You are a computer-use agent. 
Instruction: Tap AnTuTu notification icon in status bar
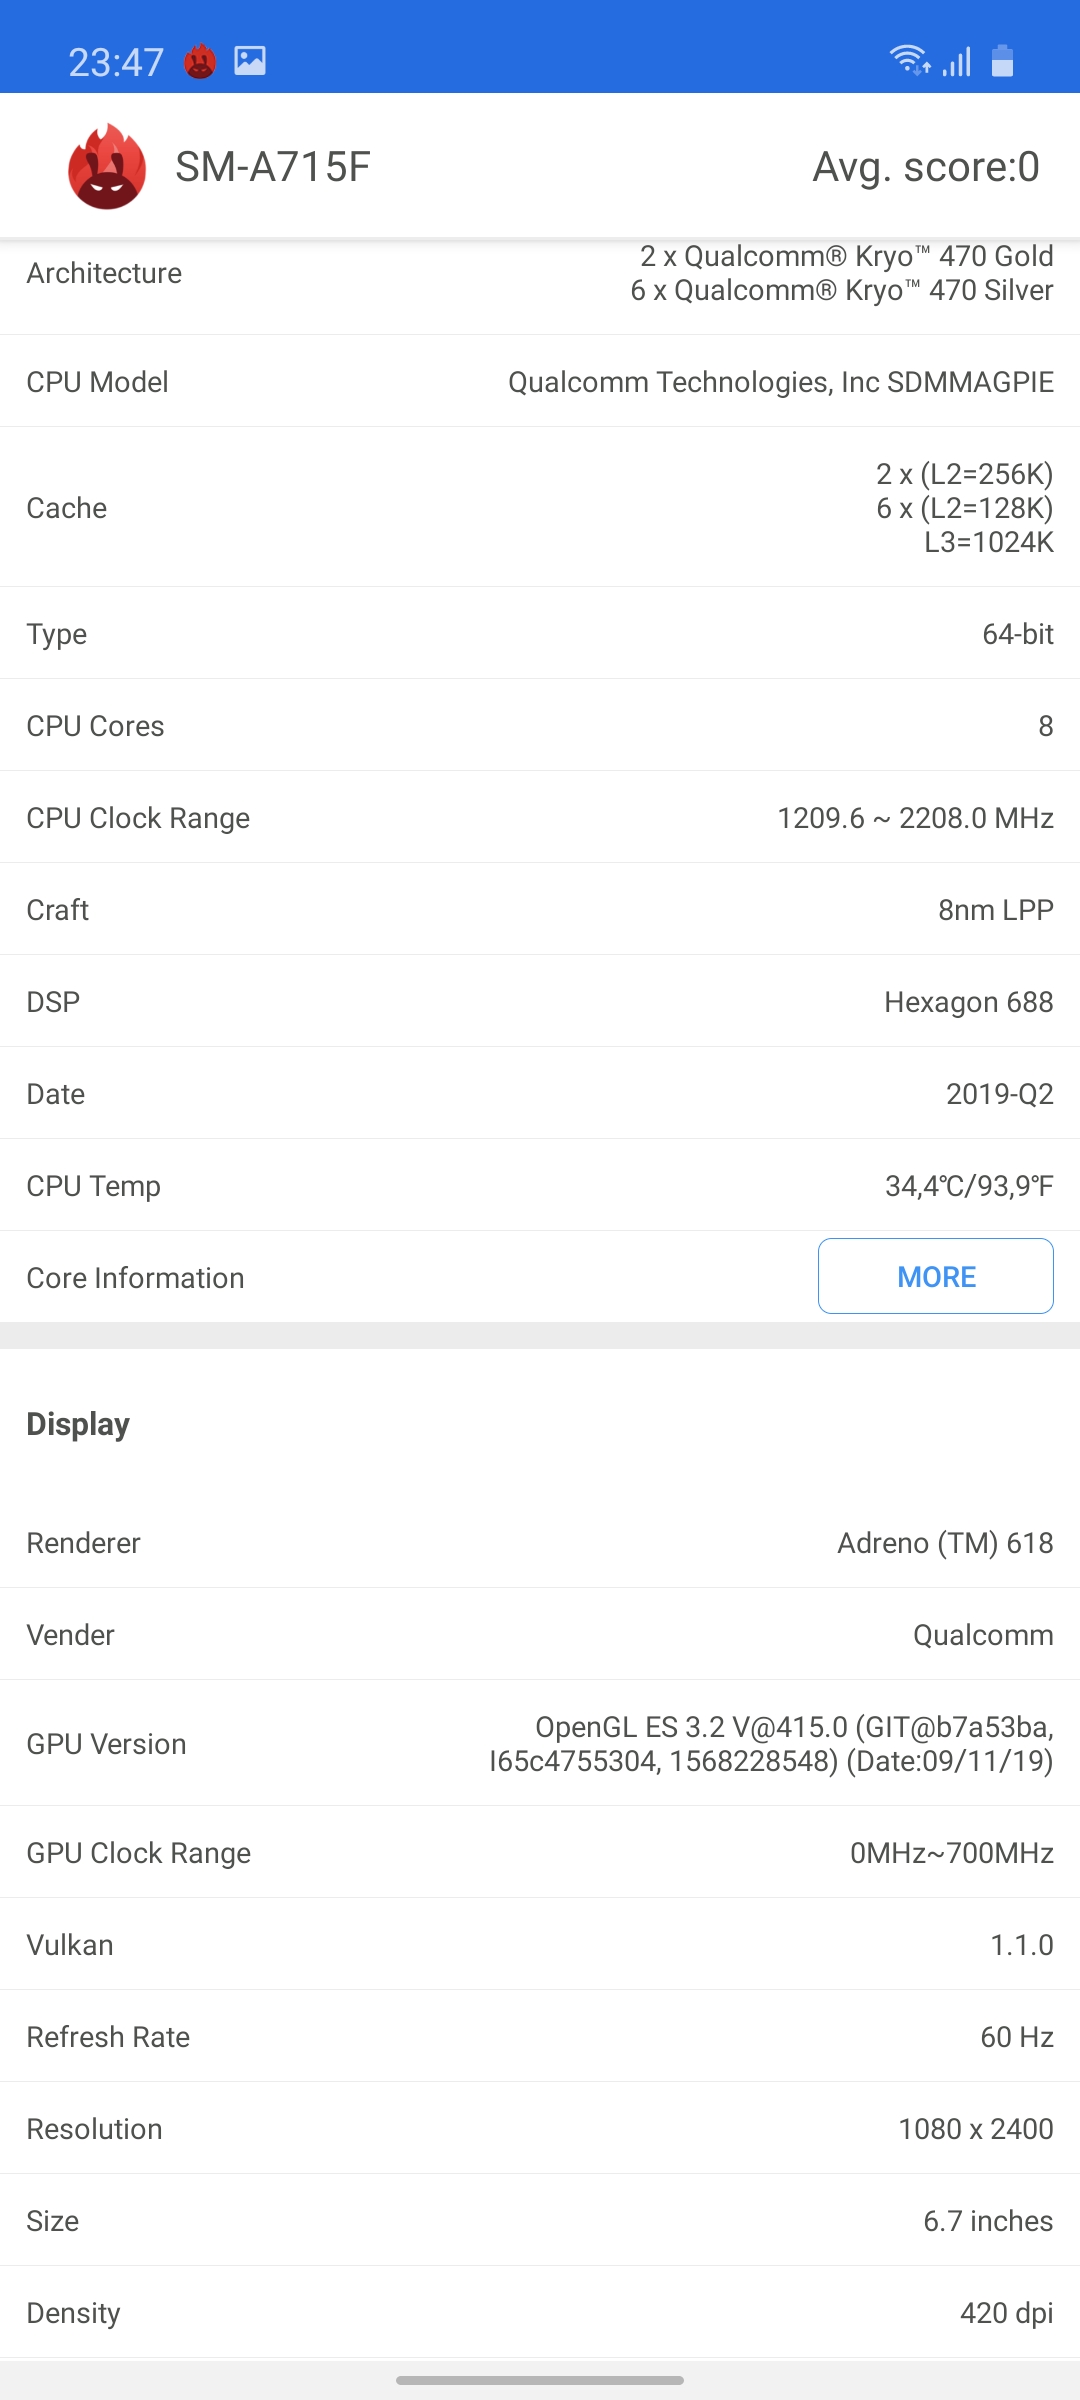pos(200,62)
